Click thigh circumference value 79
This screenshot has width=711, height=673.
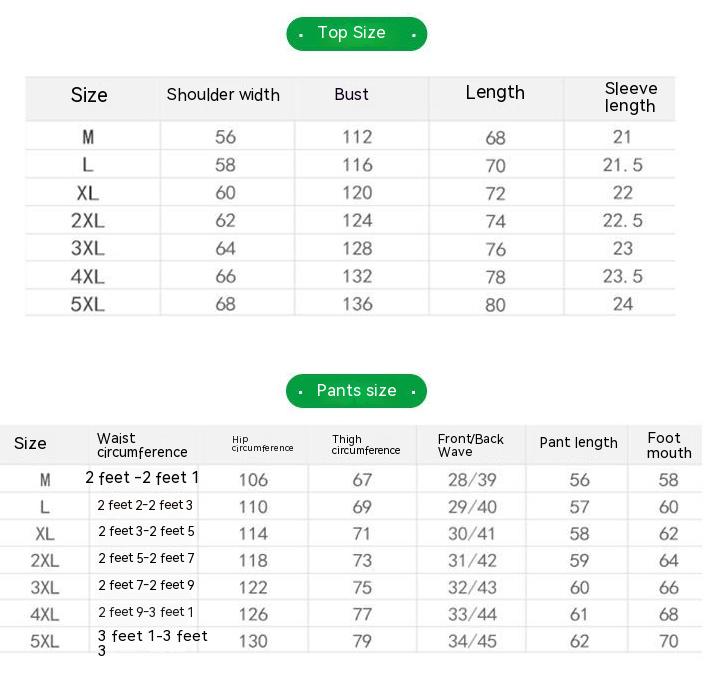[x=362, y=641]
